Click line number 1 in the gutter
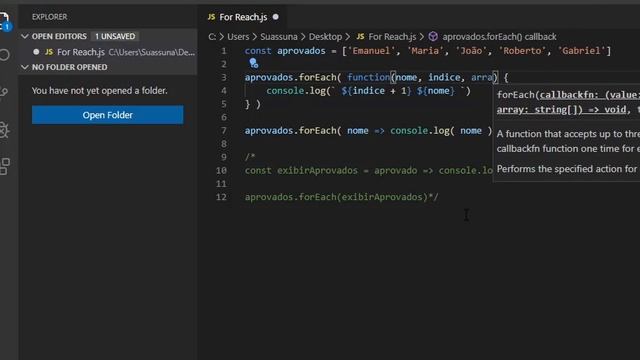Image resolution: width=640 pixels, height=360 pixels. [x=223, y=51]
